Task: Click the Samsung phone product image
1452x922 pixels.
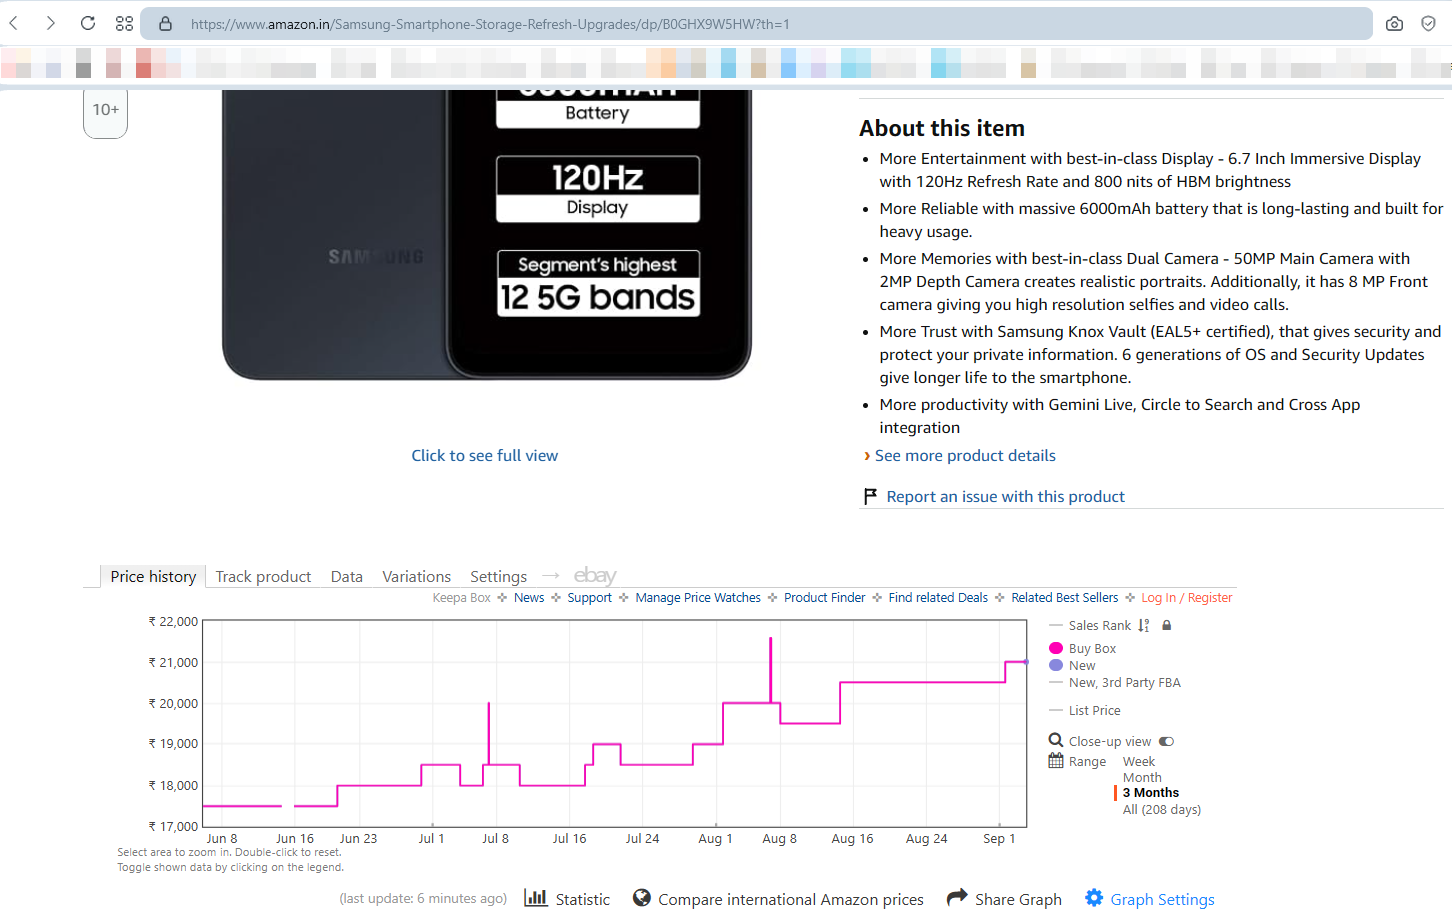Action: point(486,235)
